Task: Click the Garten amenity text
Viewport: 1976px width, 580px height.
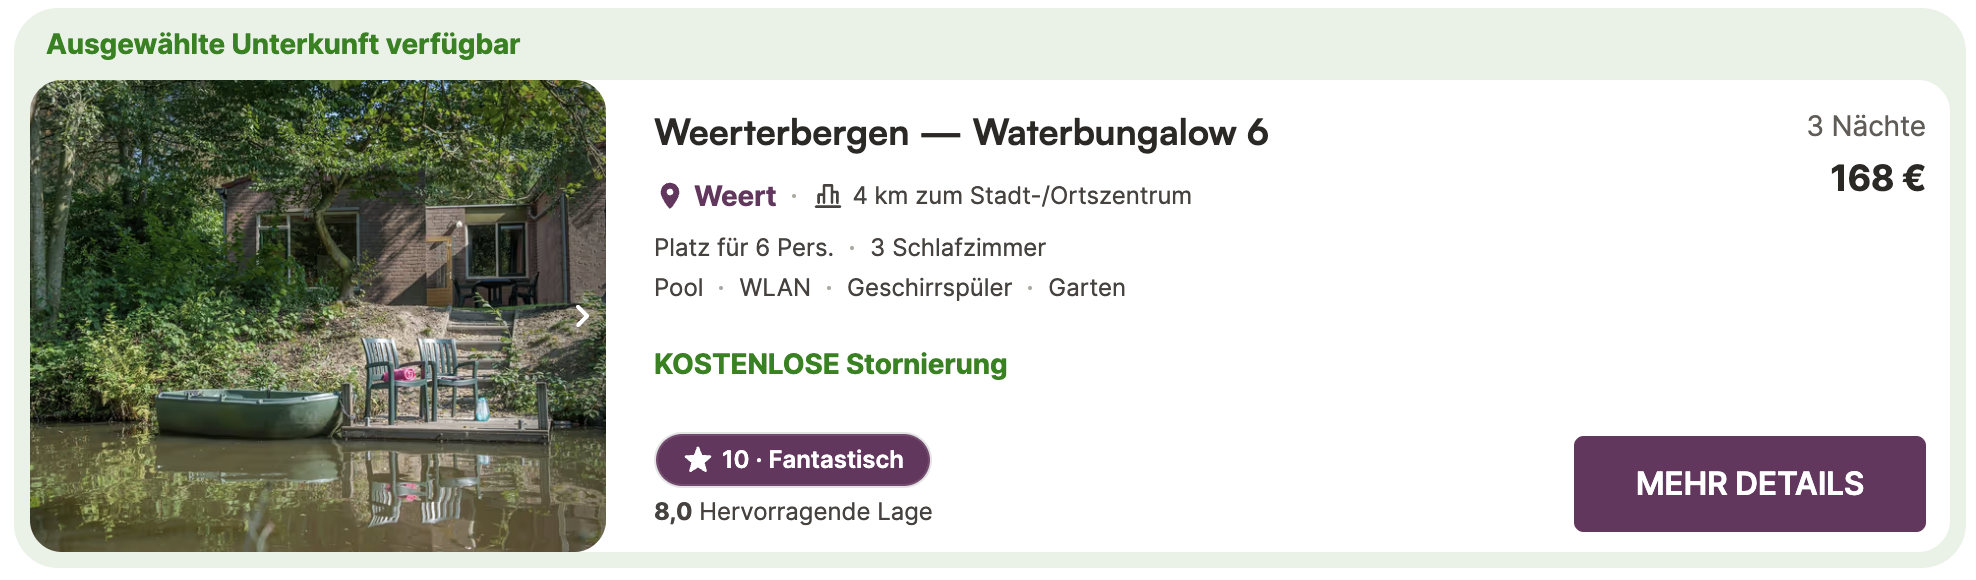Action: coord(1087,288)
